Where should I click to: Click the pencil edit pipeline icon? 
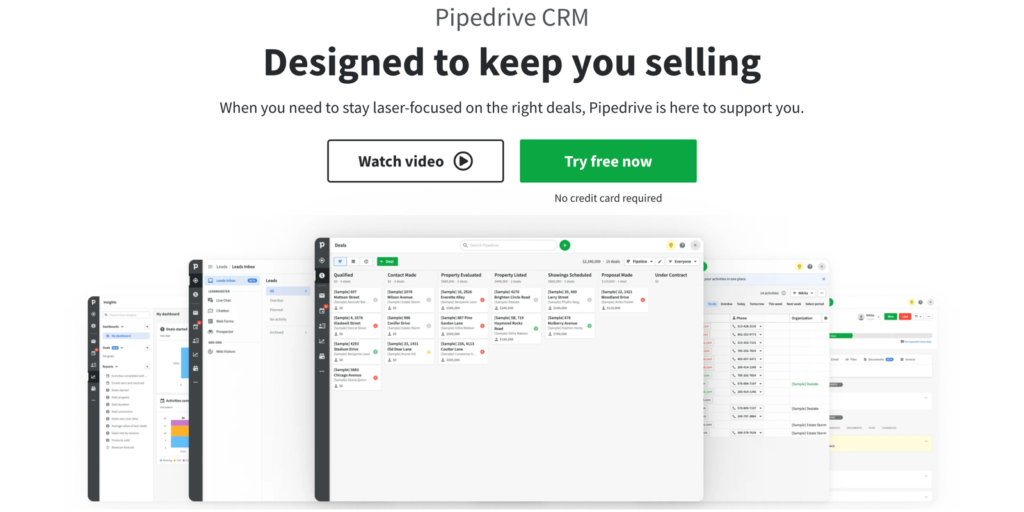(x=660, y=261)
